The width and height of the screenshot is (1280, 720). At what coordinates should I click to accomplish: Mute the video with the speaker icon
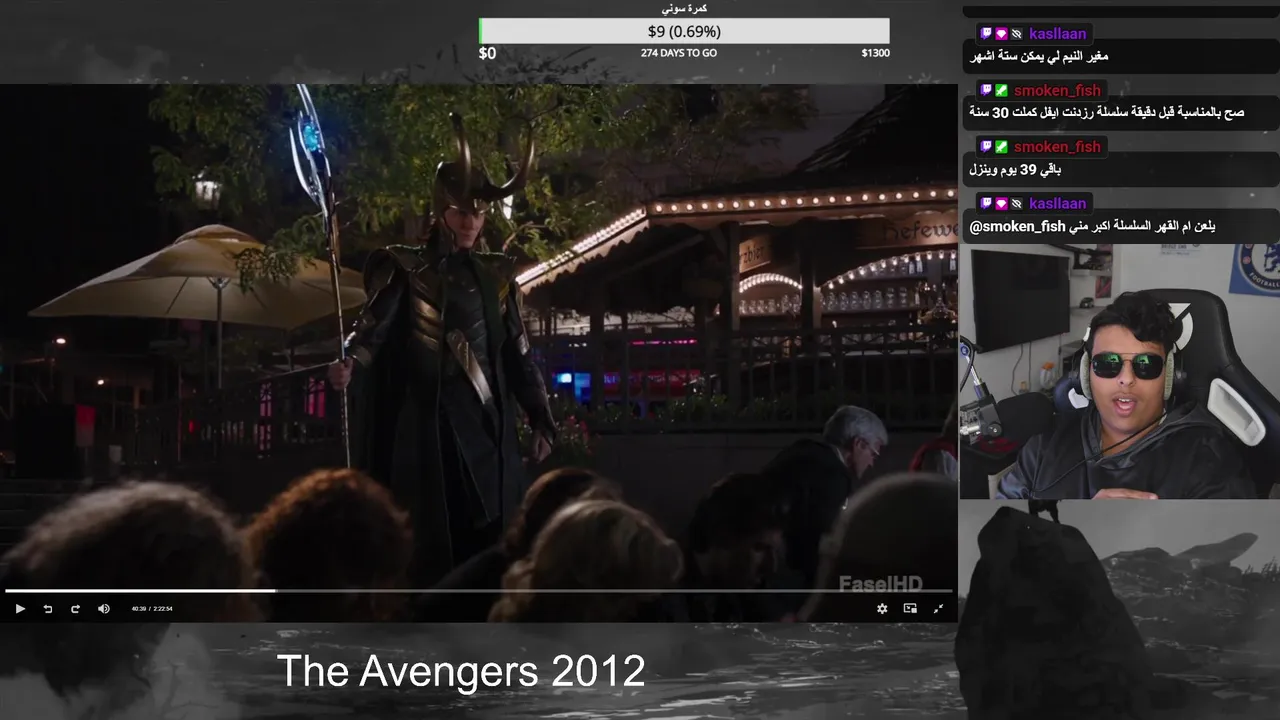click(103, 609)
